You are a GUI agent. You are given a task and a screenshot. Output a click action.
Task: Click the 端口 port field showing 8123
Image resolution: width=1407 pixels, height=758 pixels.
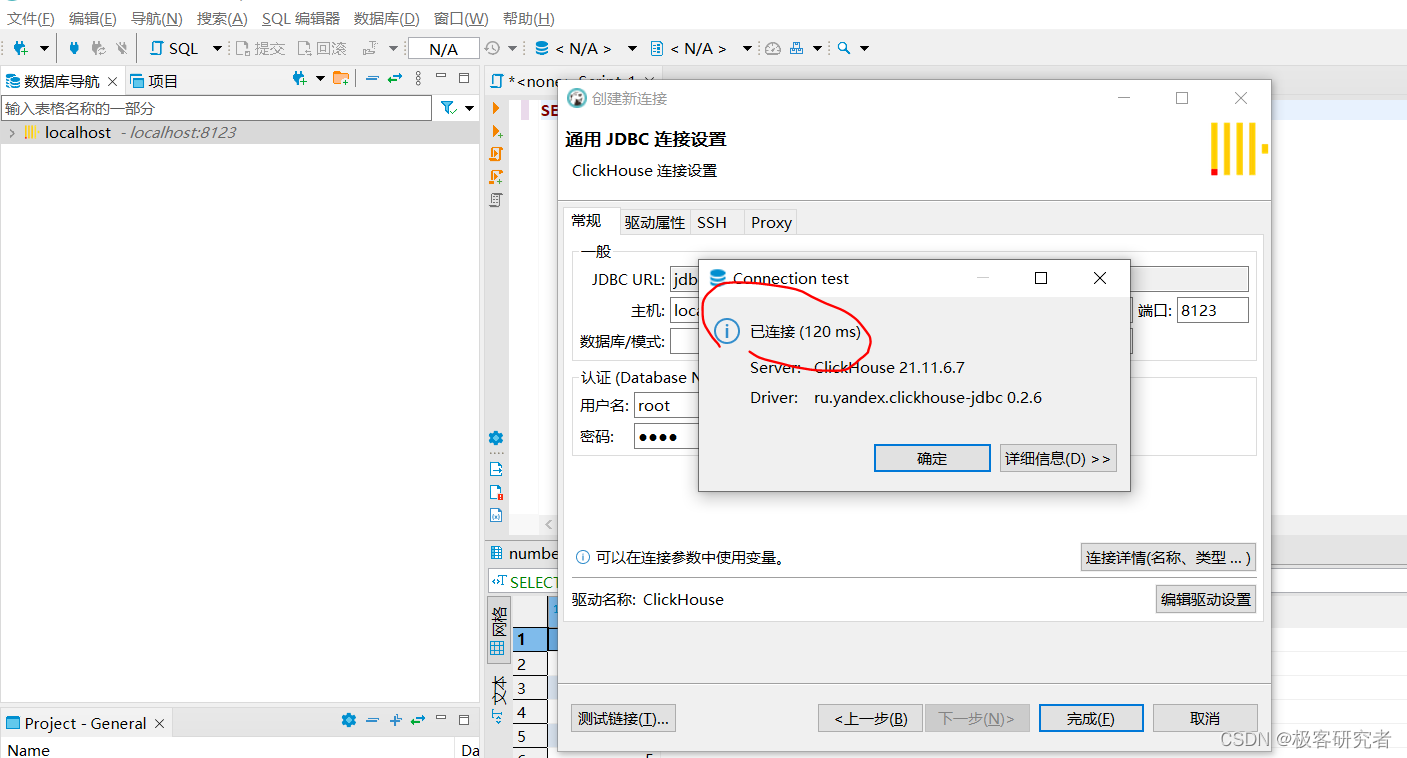tap(1212, 310)
